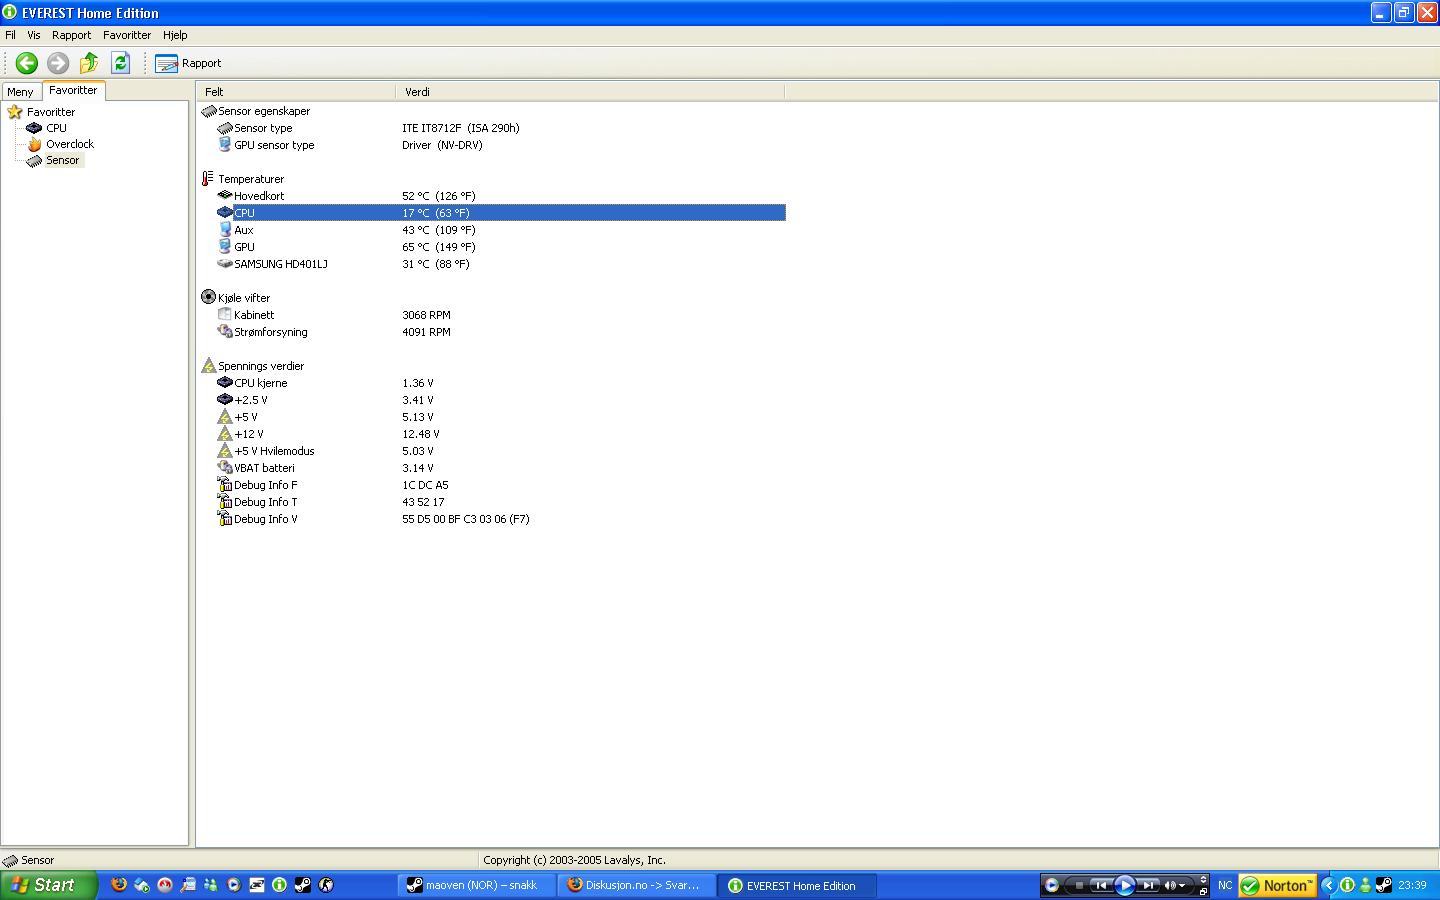This screenshot has width=1440, height=900.
Task: Click the GPU temperature row icon
Action: tap(225, 247)
